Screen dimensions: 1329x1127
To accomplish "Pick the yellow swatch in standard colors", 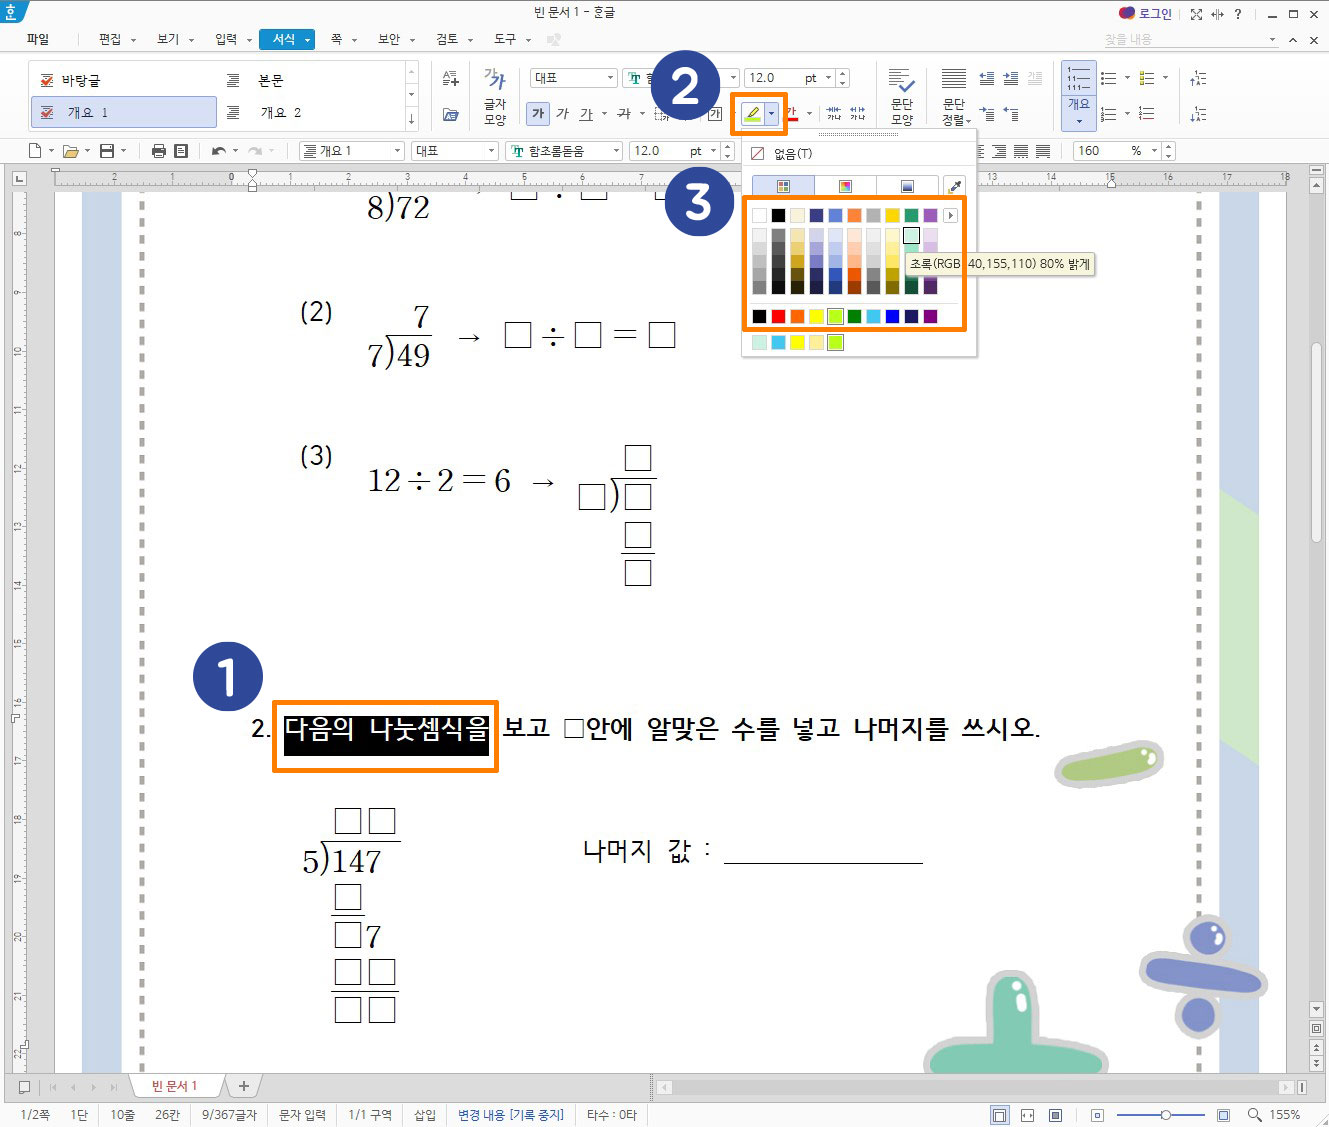I will coord(816,316).
